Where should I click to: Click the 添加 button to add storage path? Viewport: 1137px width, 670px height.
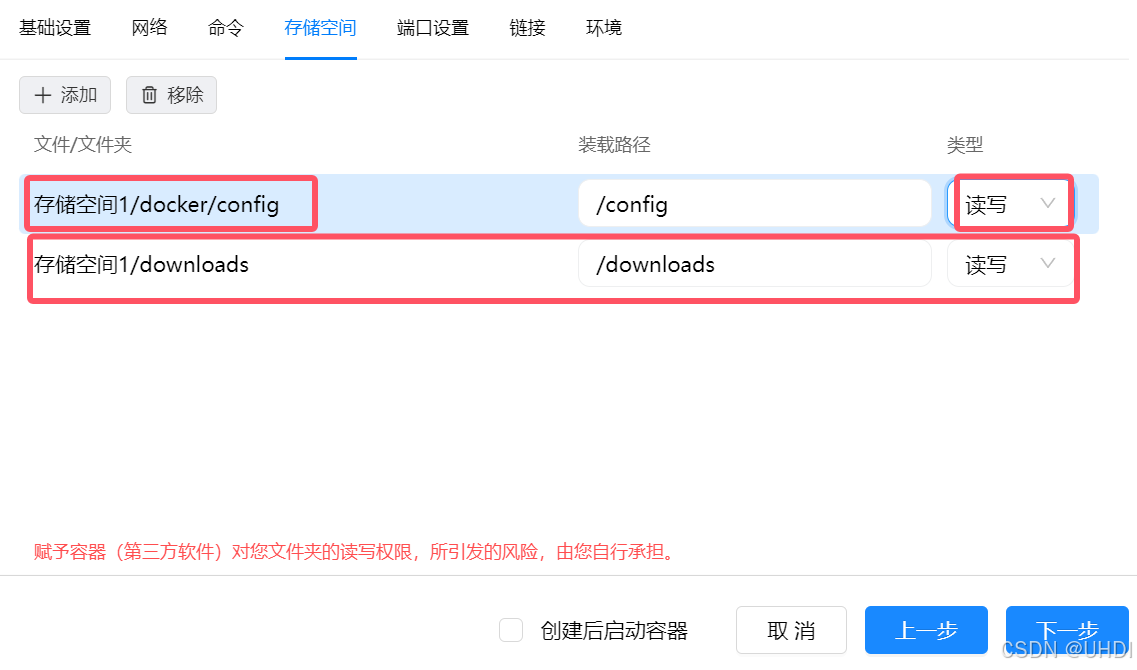pos(65,95)
